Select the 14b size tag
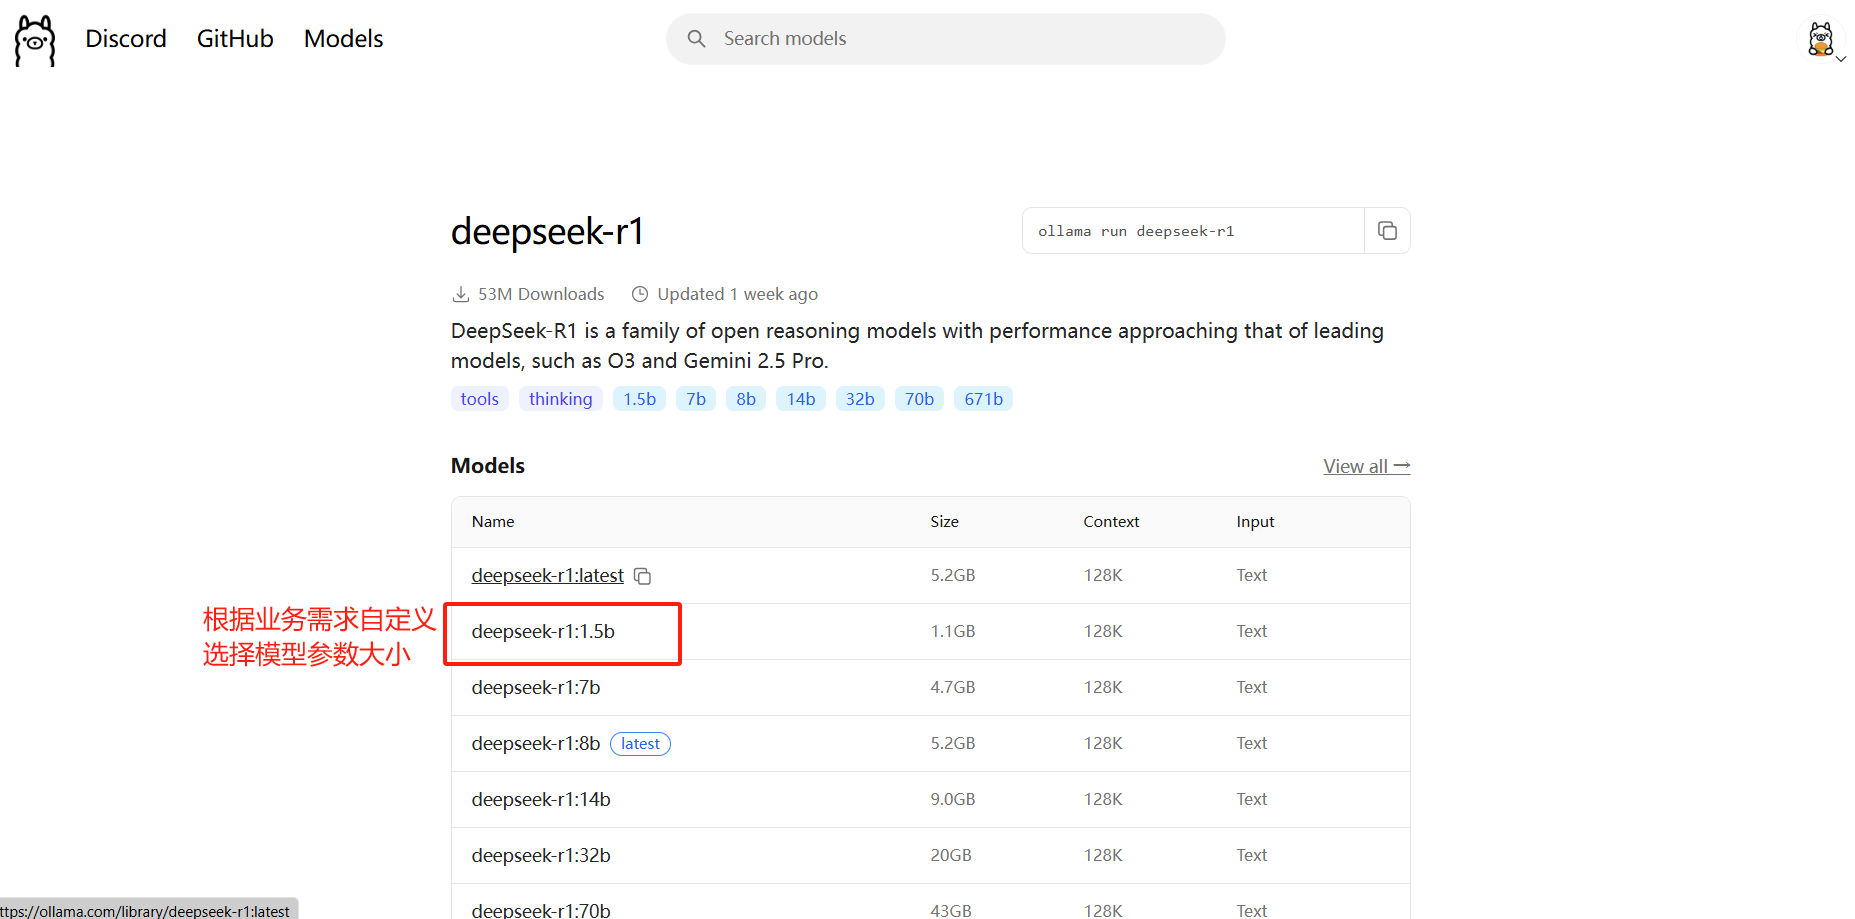This screenshot has height=919, width=1855. click(801, 399)
